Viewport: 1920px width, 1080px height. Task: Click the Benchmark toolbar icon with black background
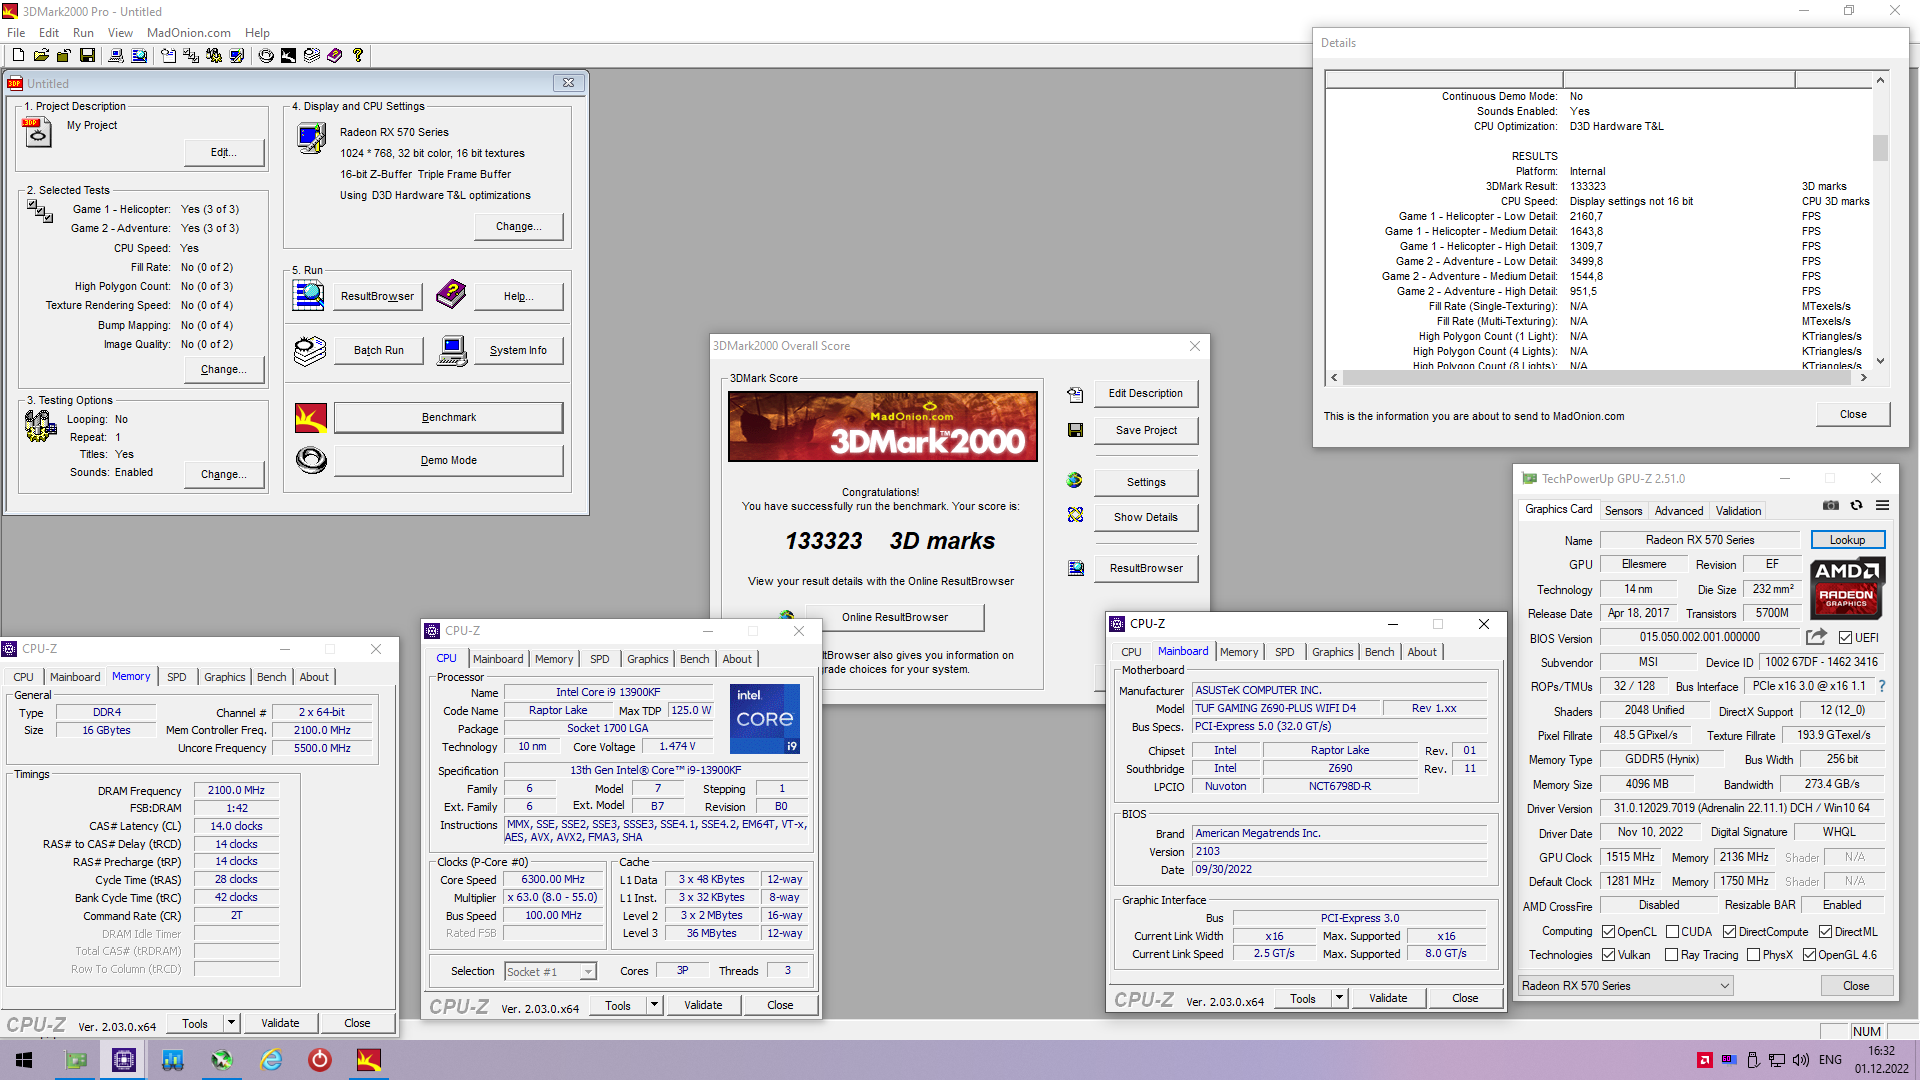coord(288,56)
